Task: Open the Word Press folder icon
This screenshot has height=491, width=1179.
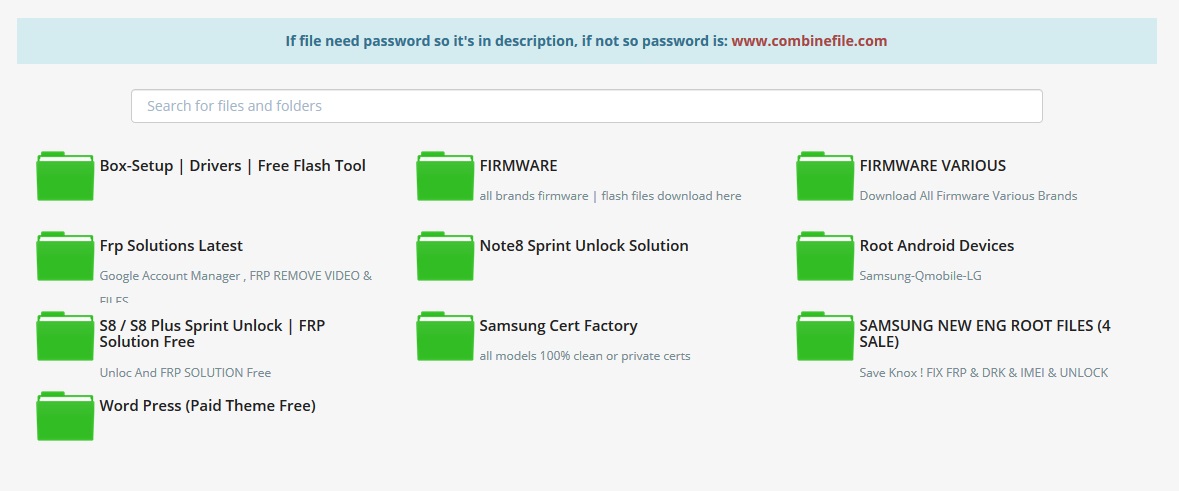Action: [x=65, y=417]
